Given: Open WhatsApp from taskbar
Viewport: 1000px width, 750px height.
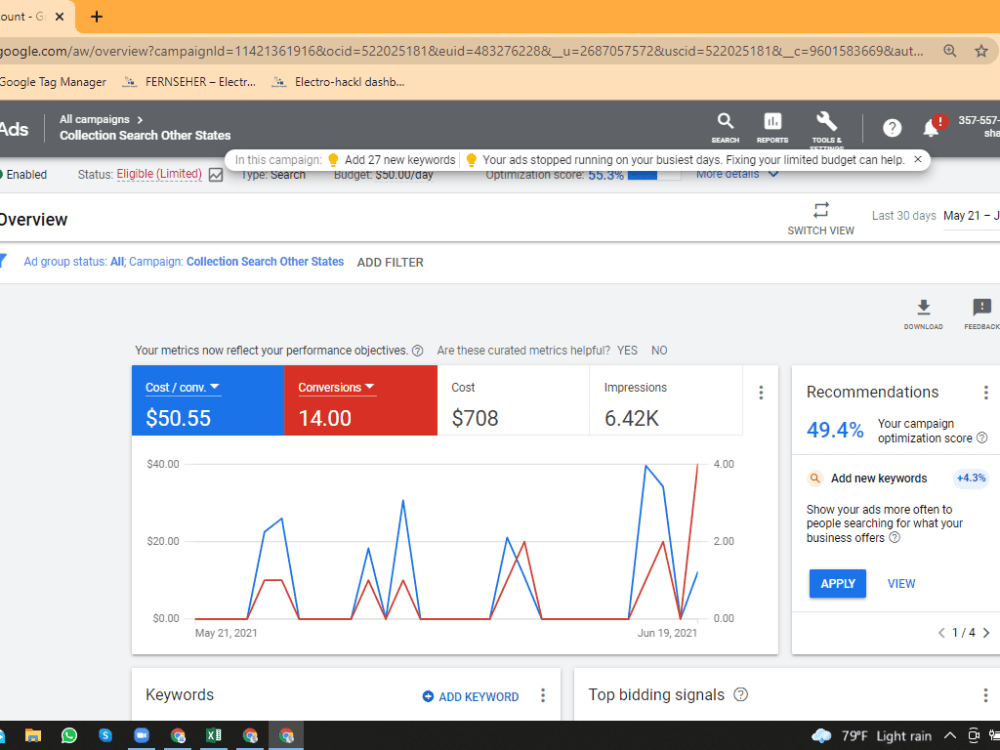Looking at the screenshot, I should [69, 735].
